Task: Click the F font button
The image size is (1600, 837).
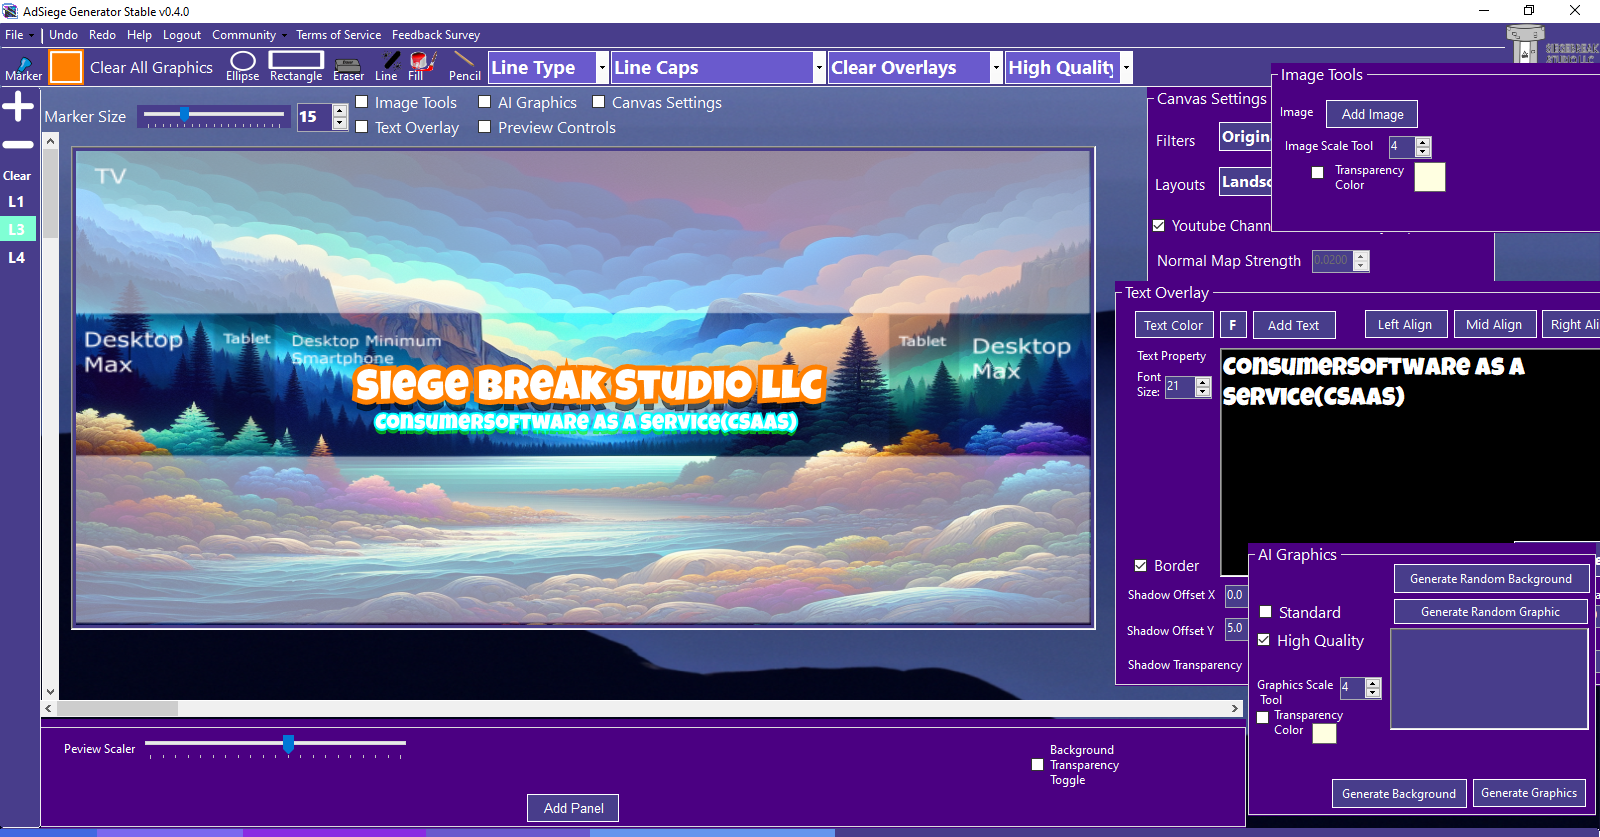Action: (1233, 325)
